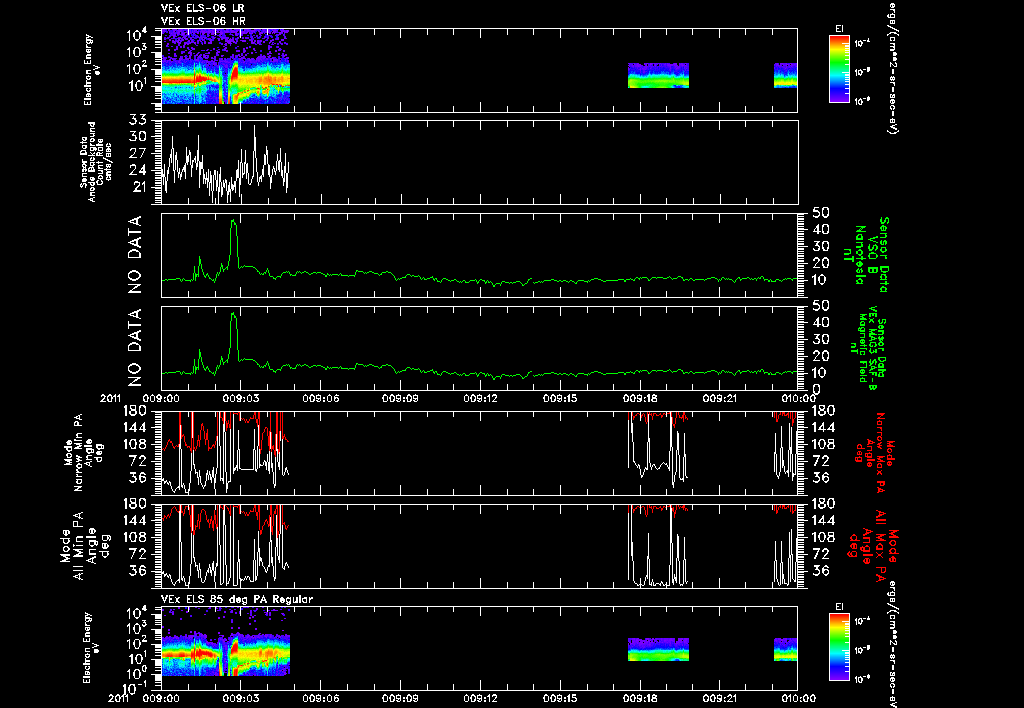Click the 010:00 label on bottom axis
The width and height of the screenshot is (1024, 708).
tap(799, 698)
